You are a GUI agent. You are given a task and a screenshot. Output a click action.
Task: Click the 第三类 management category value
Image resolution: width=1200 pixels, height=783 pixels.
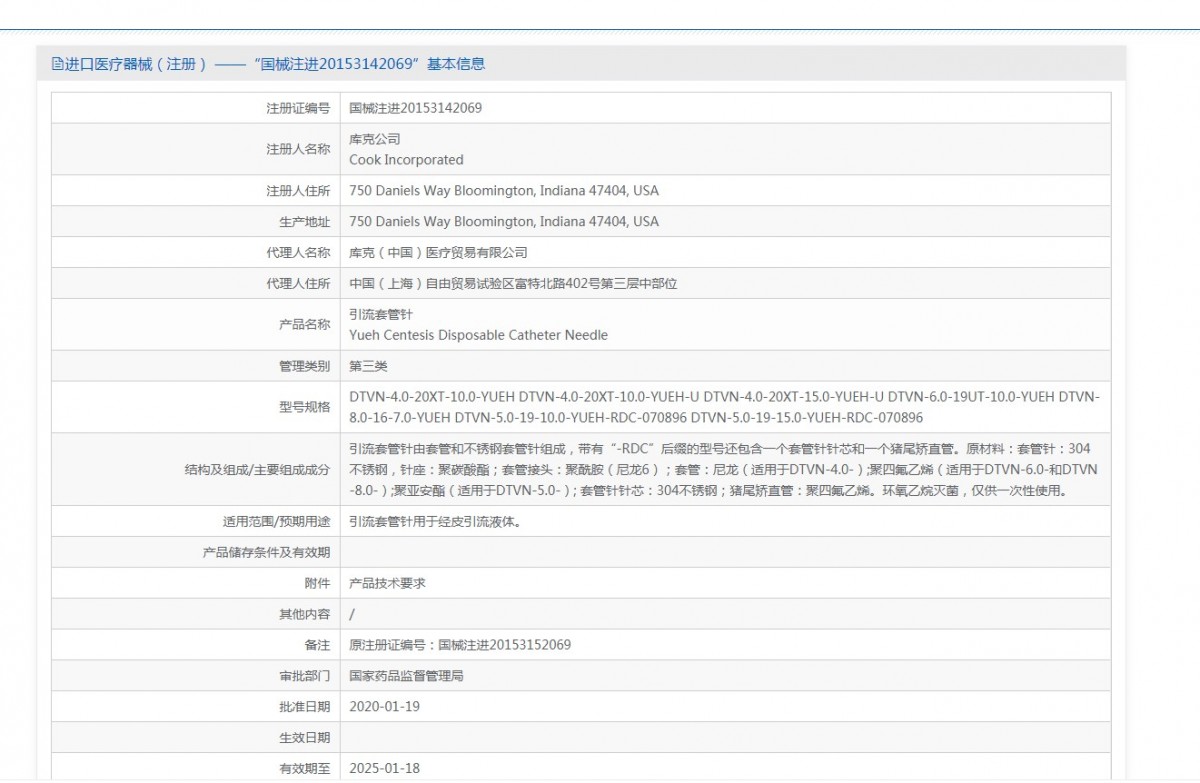368,367
